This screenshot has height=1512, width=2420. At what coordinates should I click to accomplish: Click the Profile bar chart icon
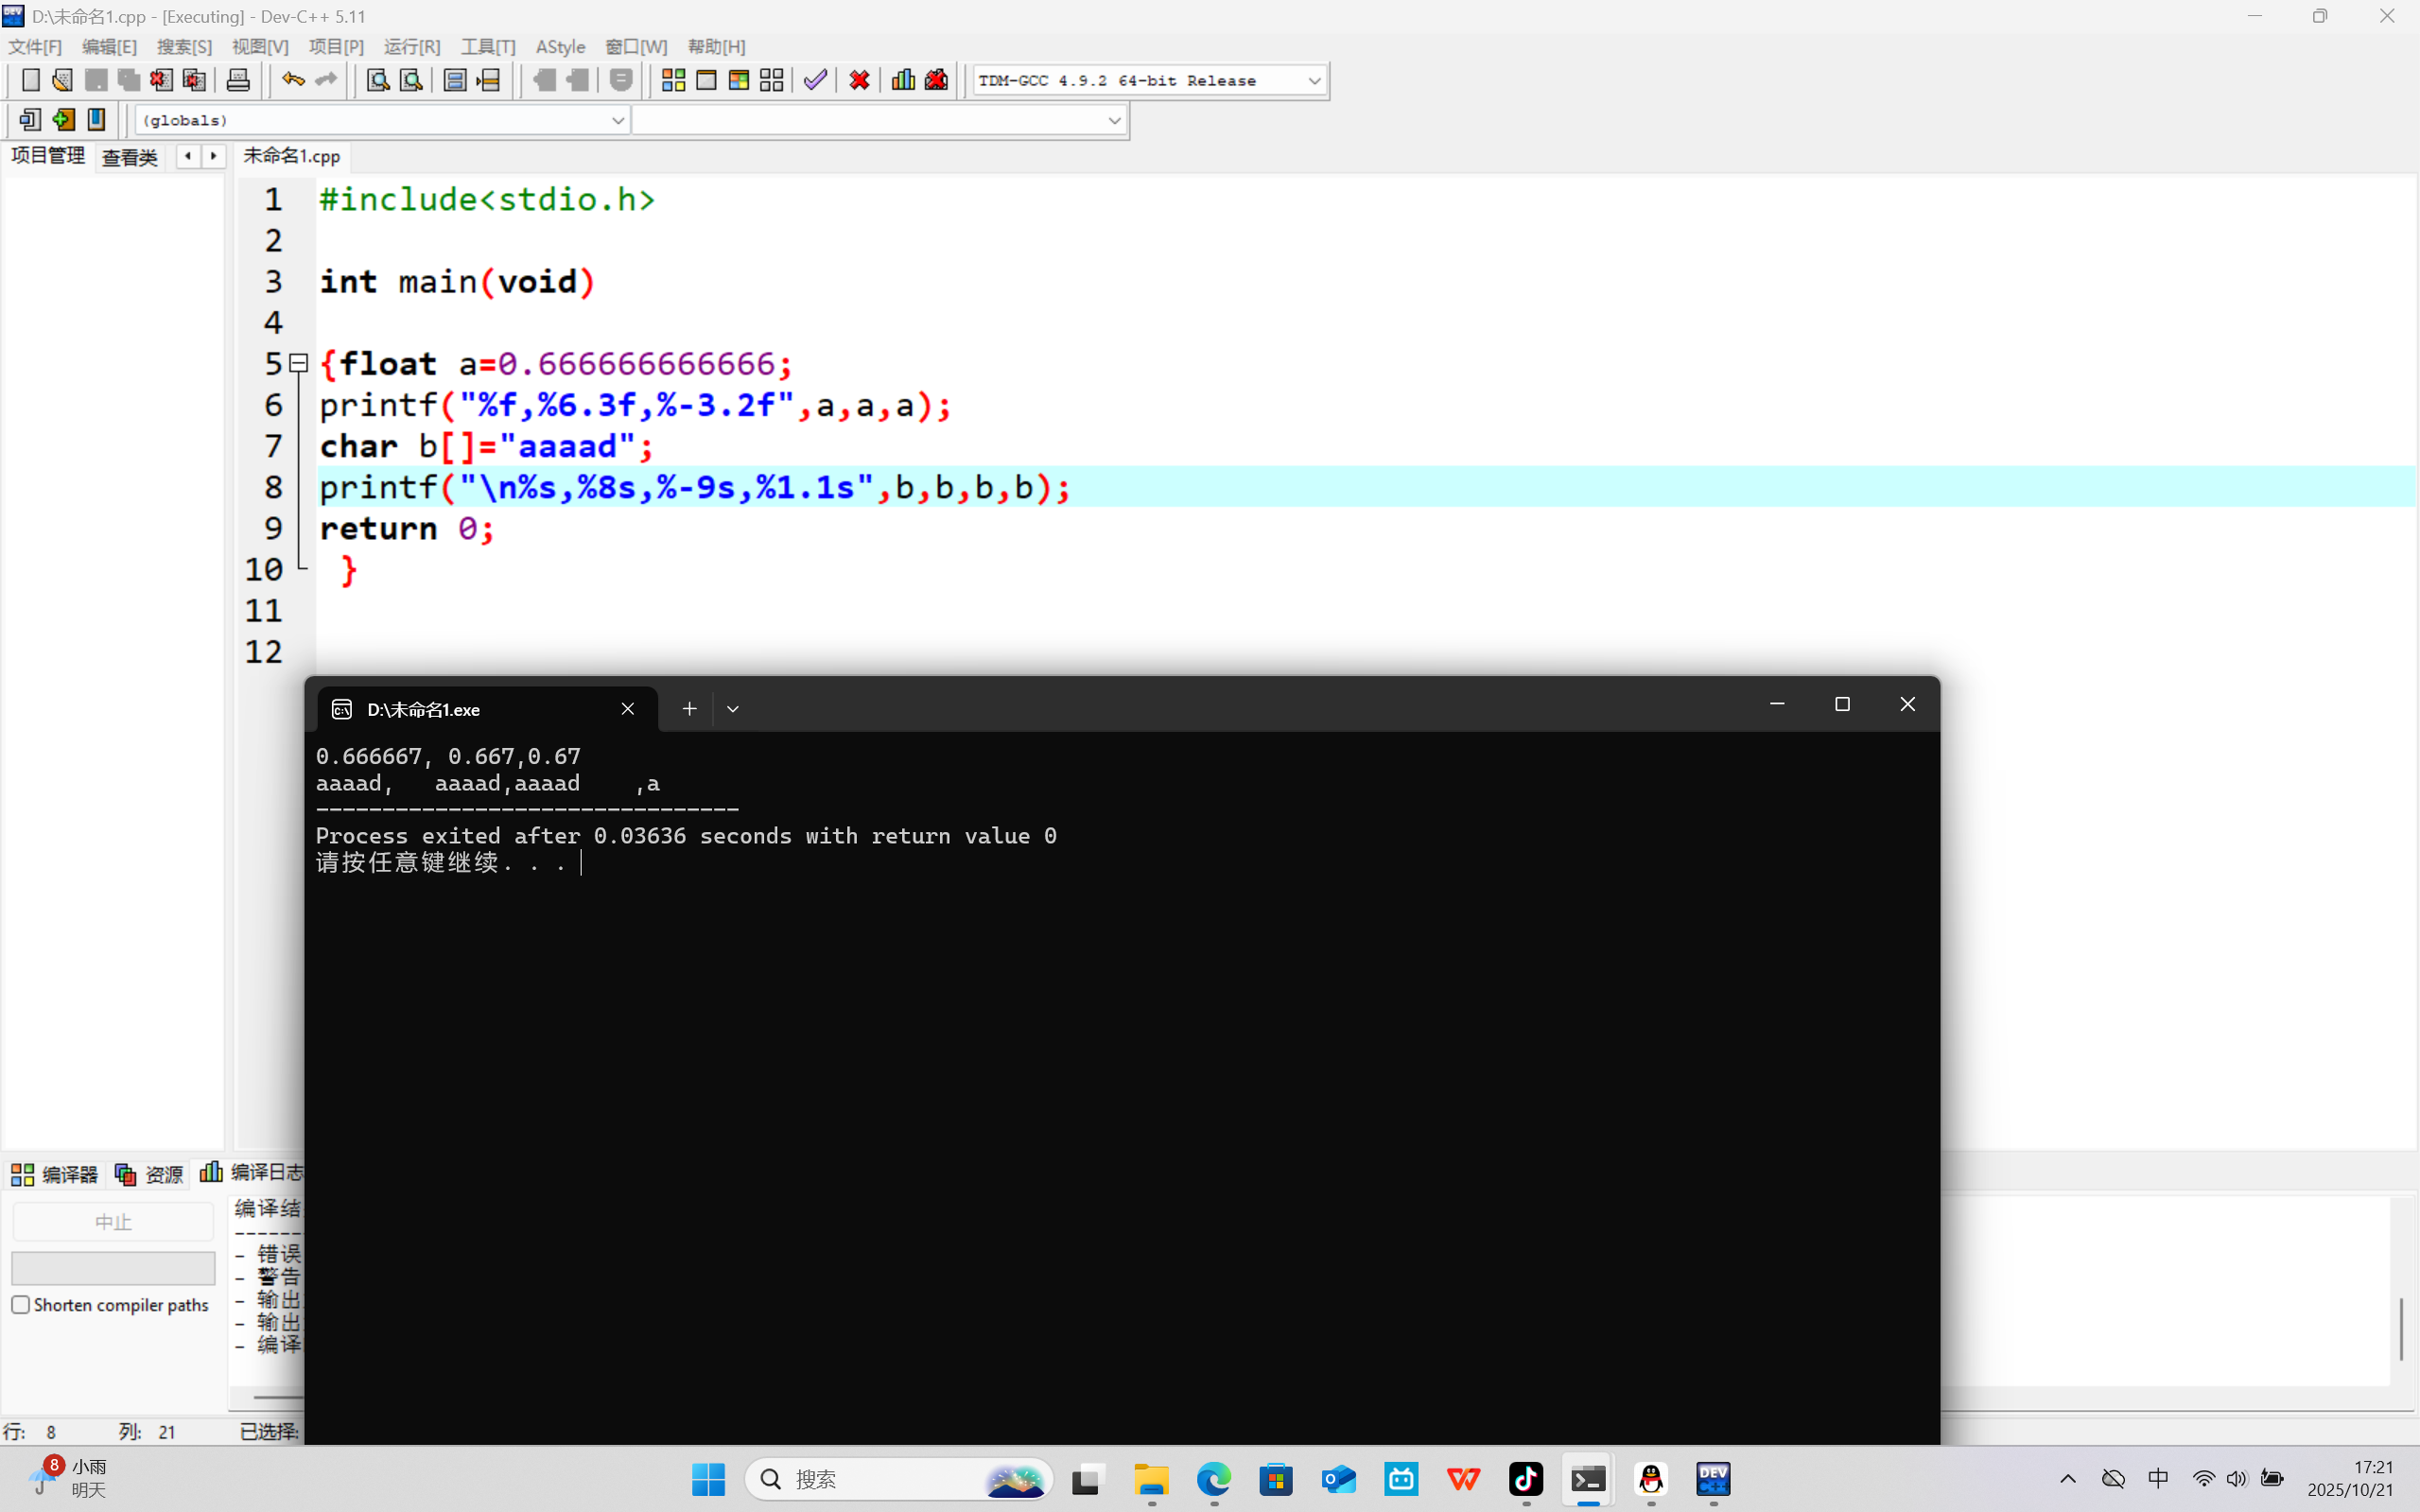[x=903, y=80]
